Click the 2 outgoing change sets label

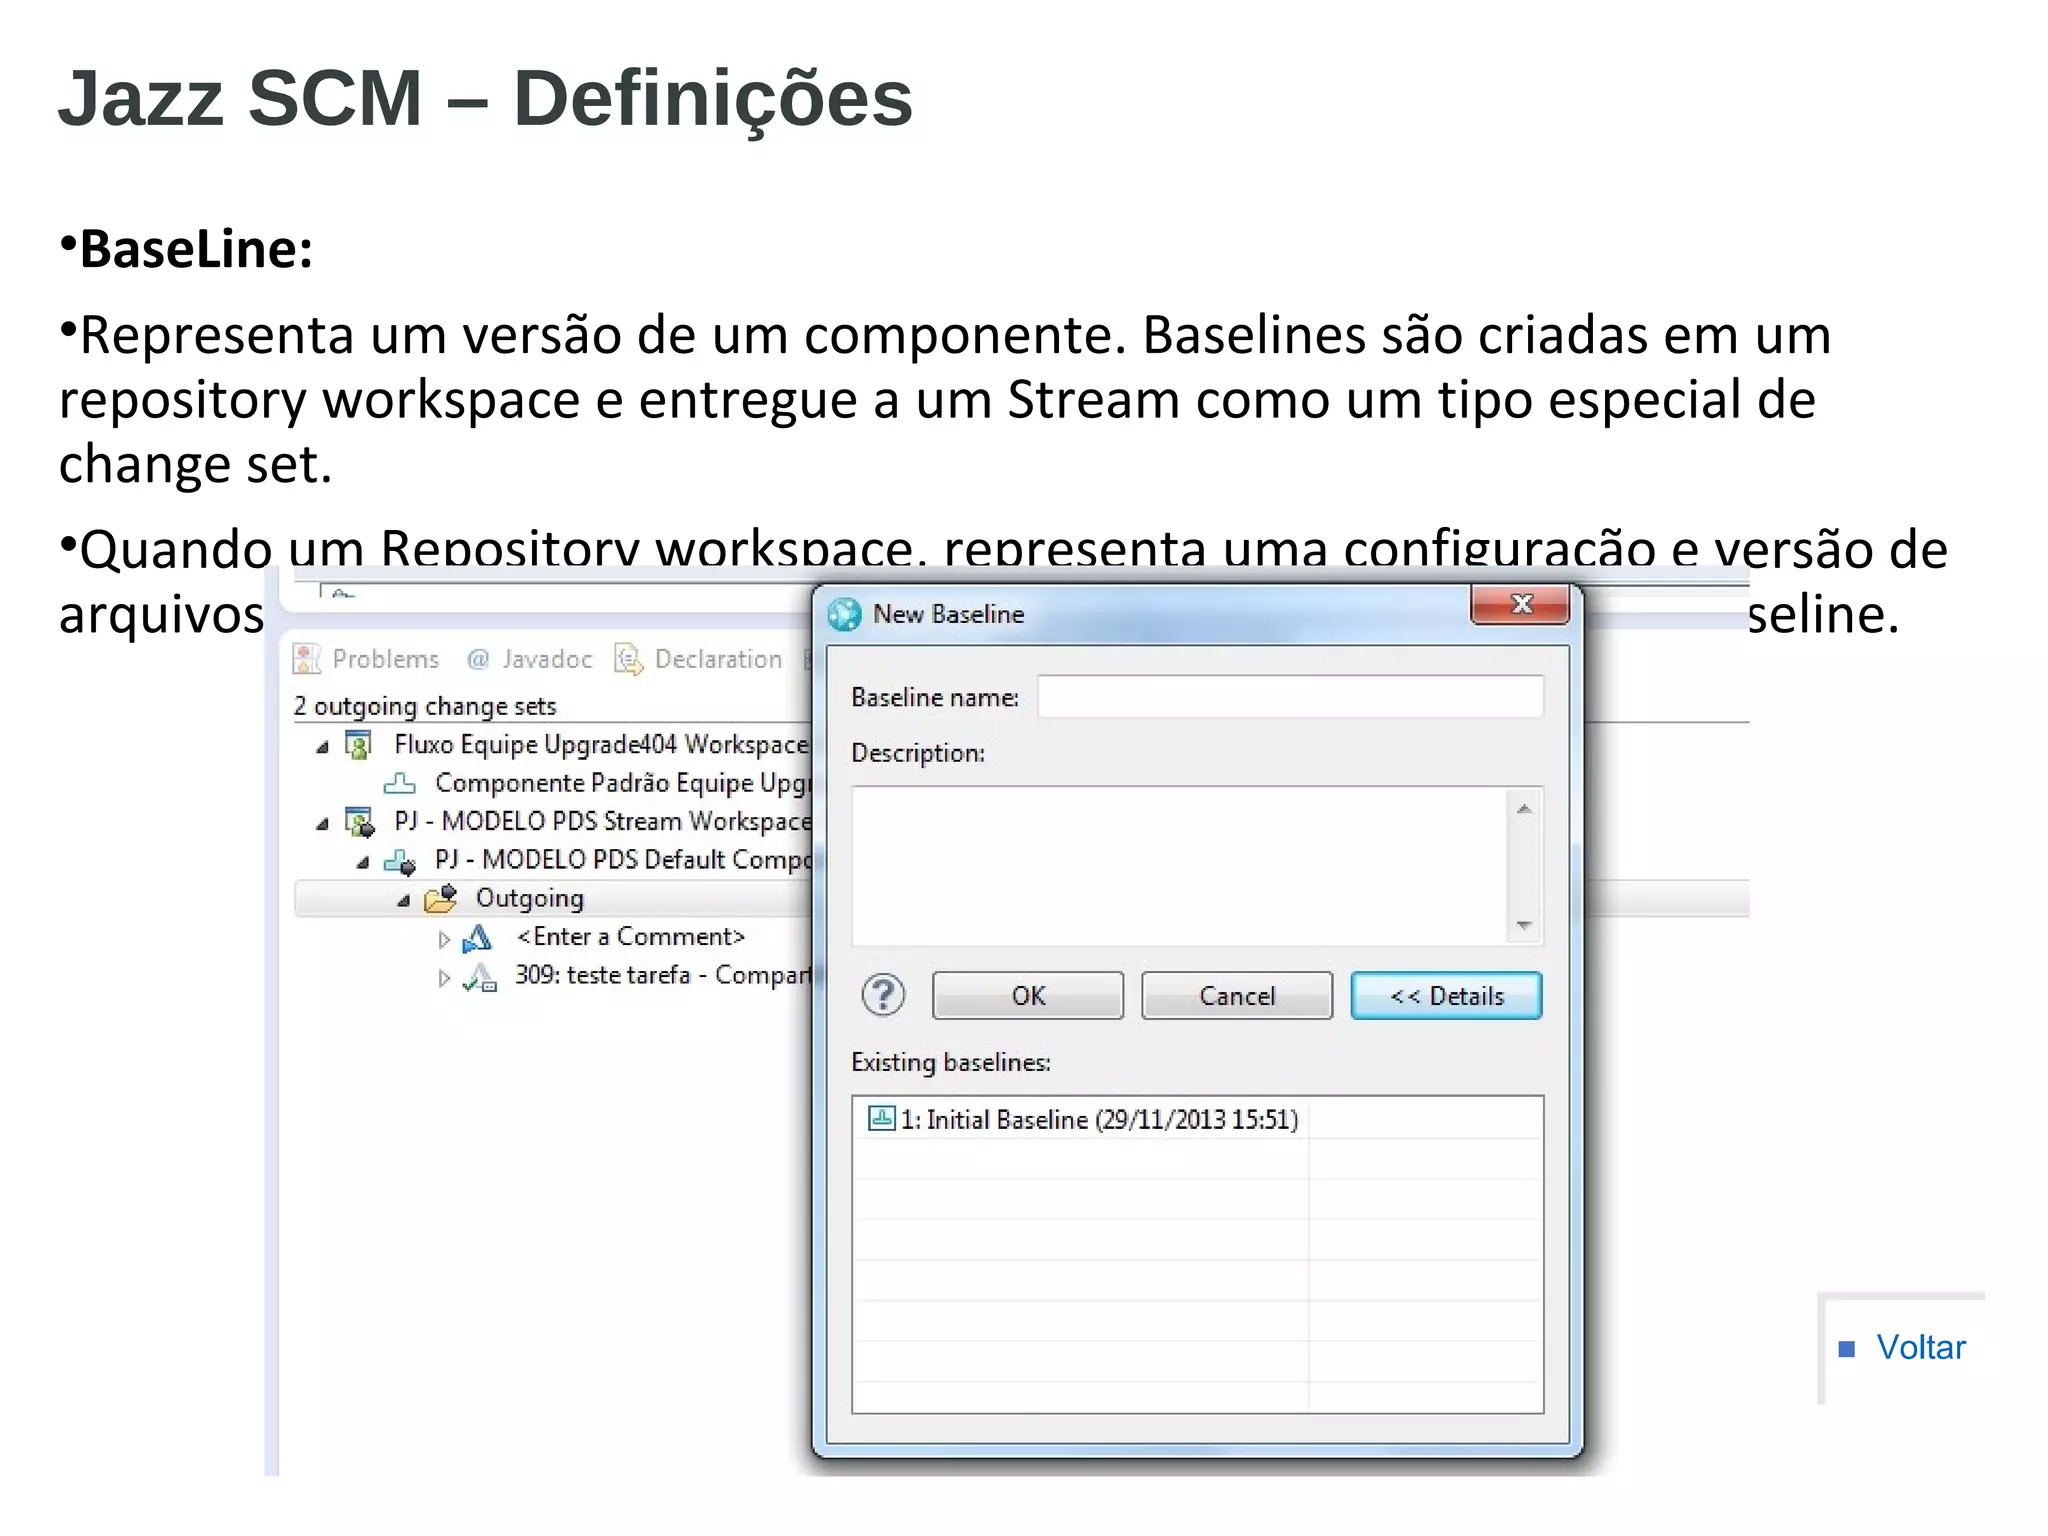[425, 706]
